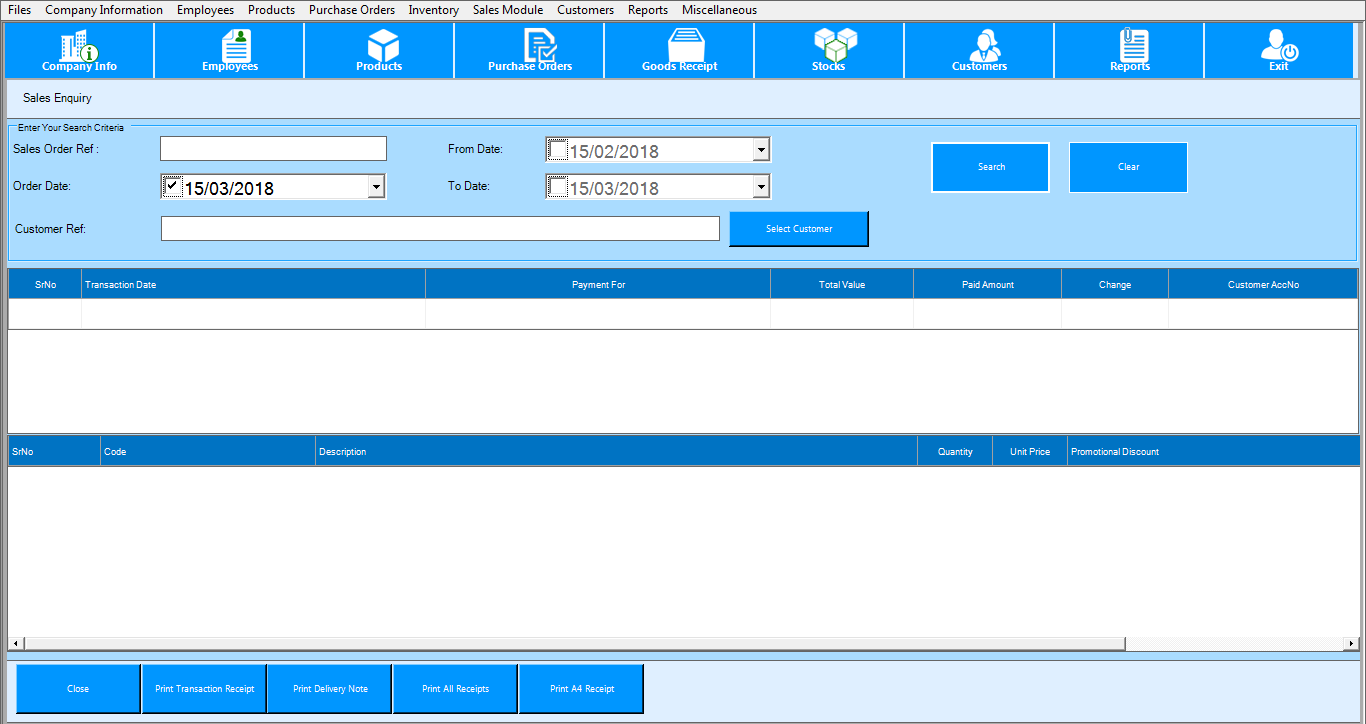Click the Employees toolbar icon
1366x724 pixels.
click(230, 50)
